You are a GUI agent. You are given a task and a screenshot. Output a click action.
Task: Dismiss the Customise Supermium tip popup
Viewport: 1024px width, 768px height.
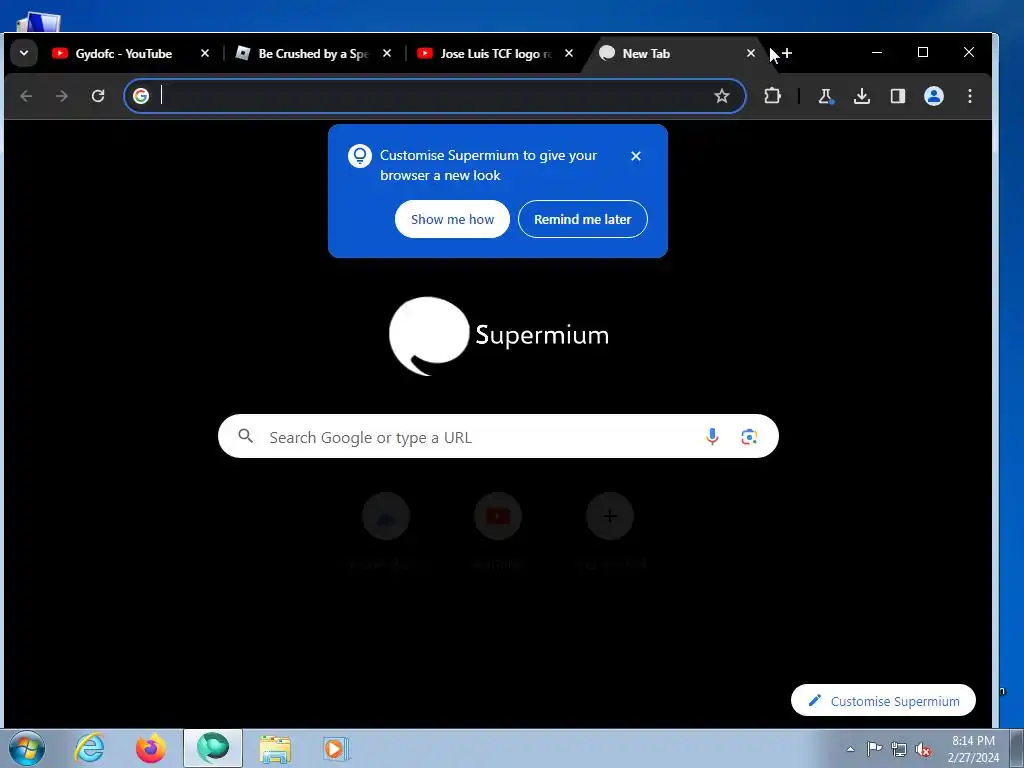[x=635, y=156]
